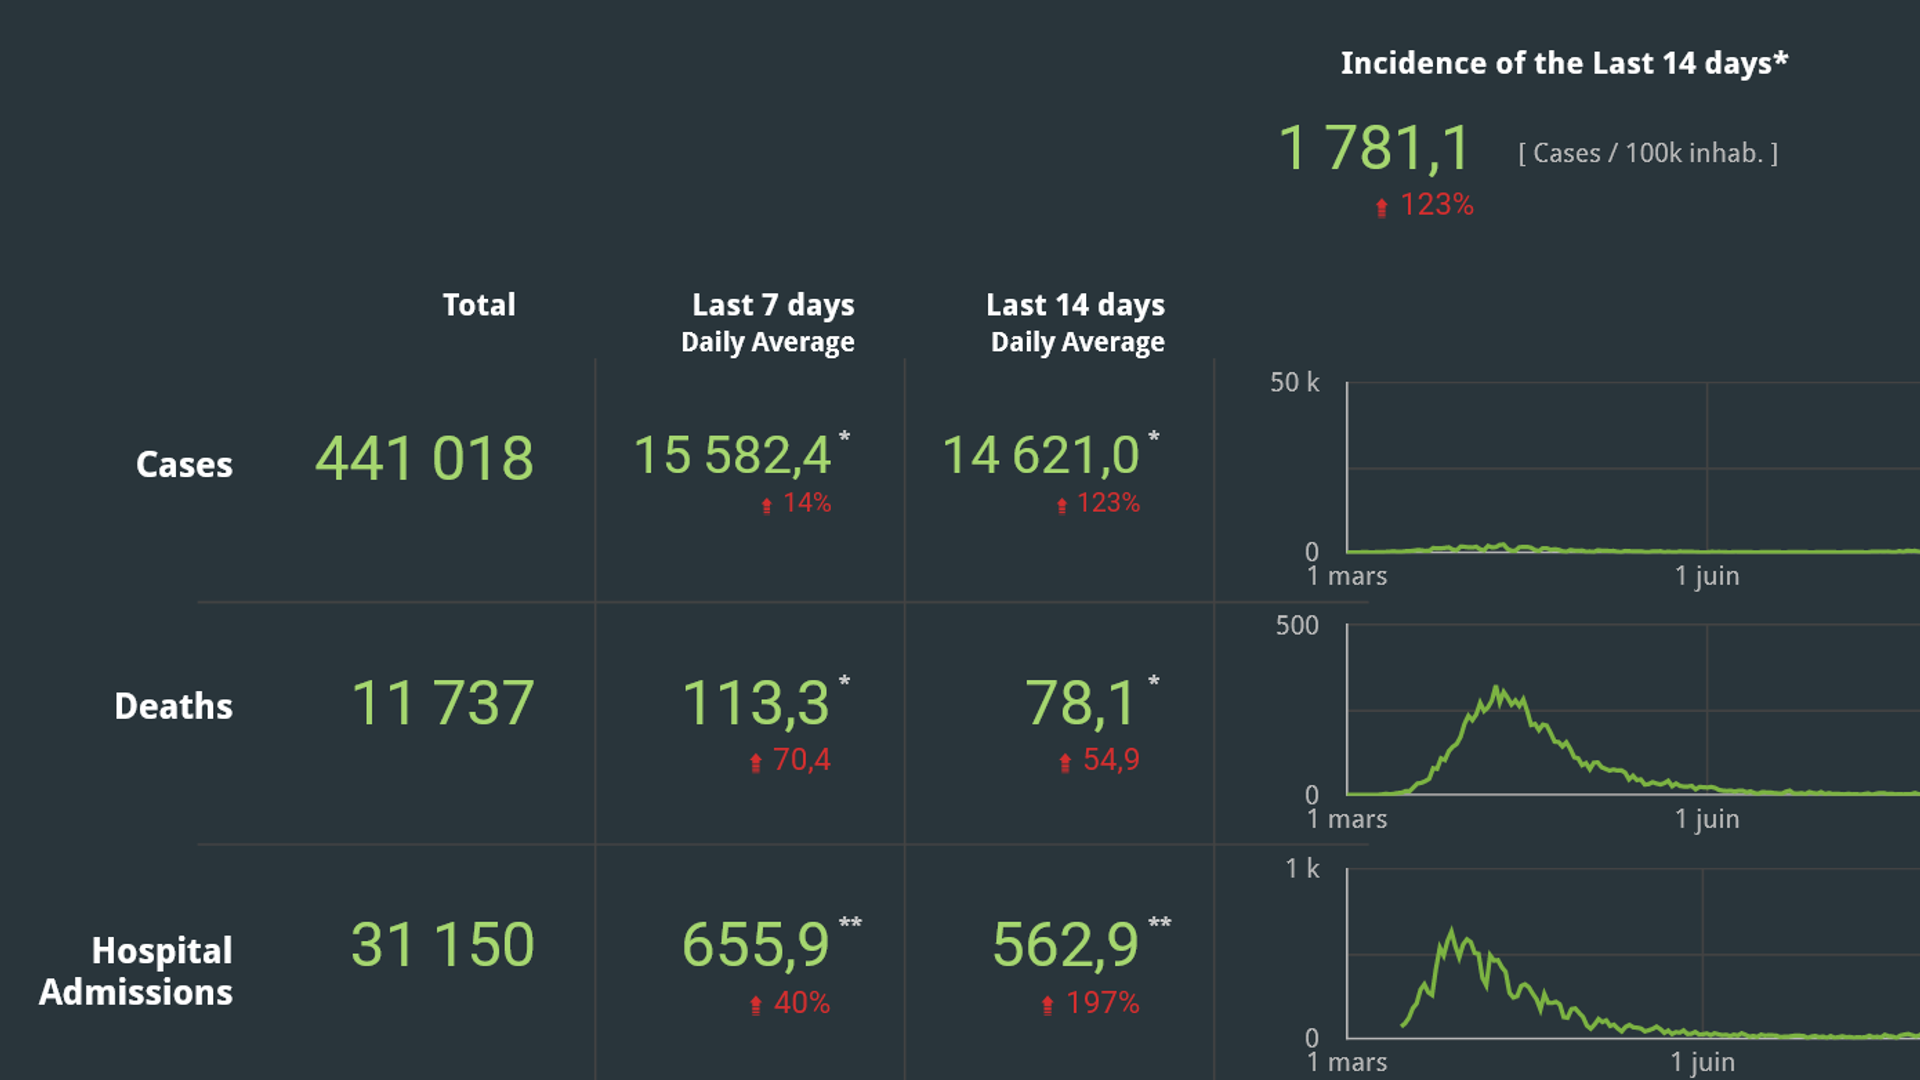Click incidence value 1 781,1
The image size is (1920, 1080).
(x=1374, y=148)
